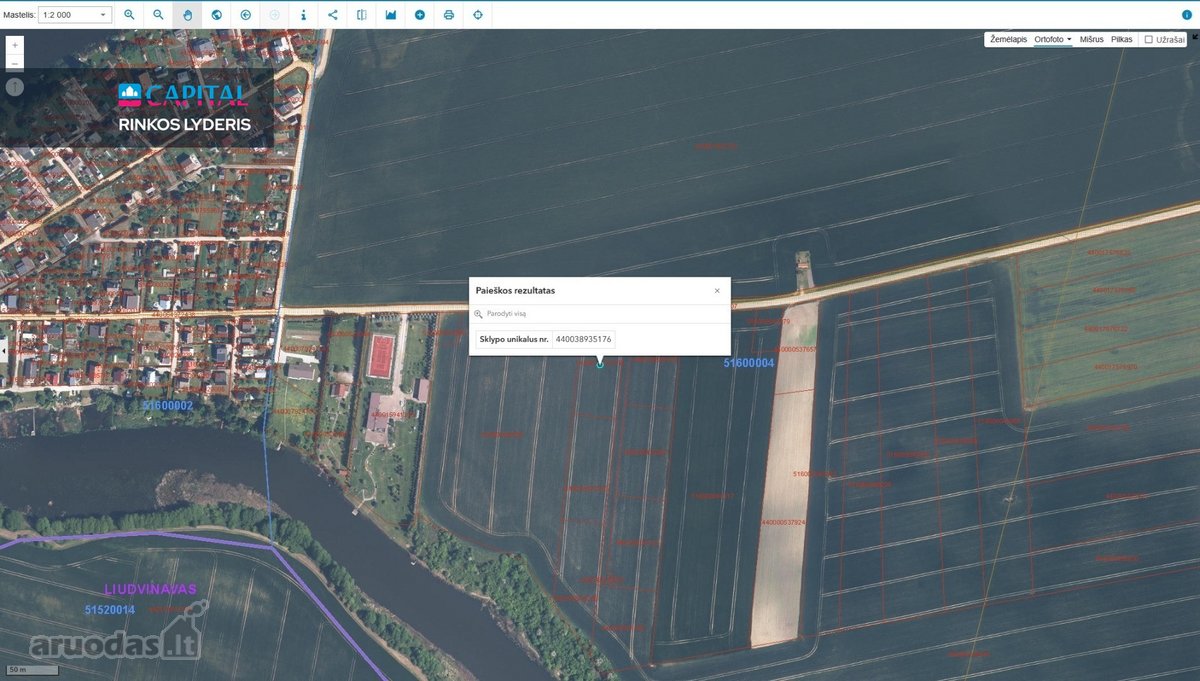Open the map compare swipe tool
1200x681 pixels.
tap(362, 15)
